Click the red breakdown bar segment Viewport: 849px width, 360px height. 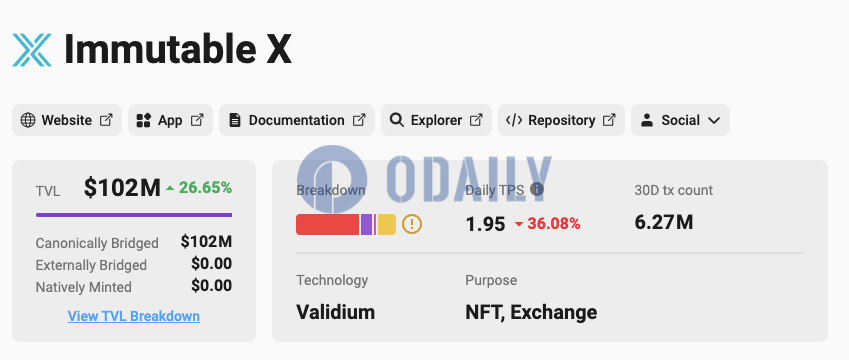point(328,224)
